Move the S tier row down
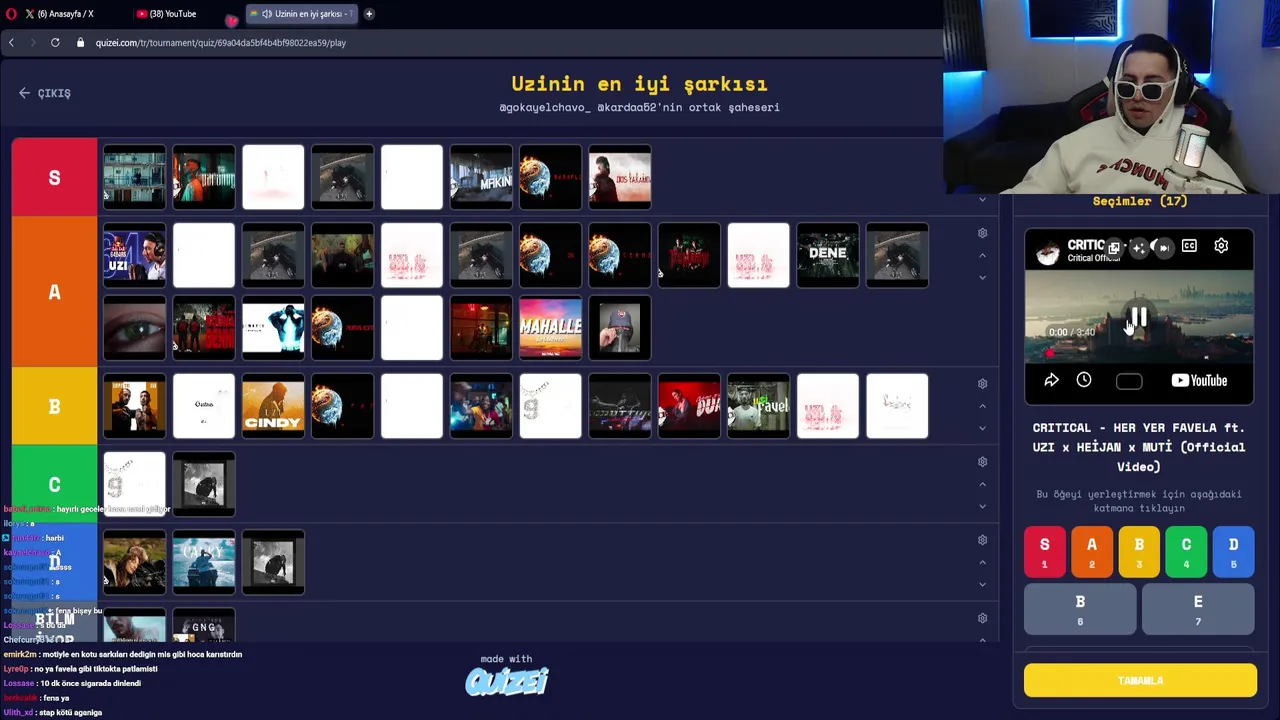1280x720 pixels. point(982,200)
